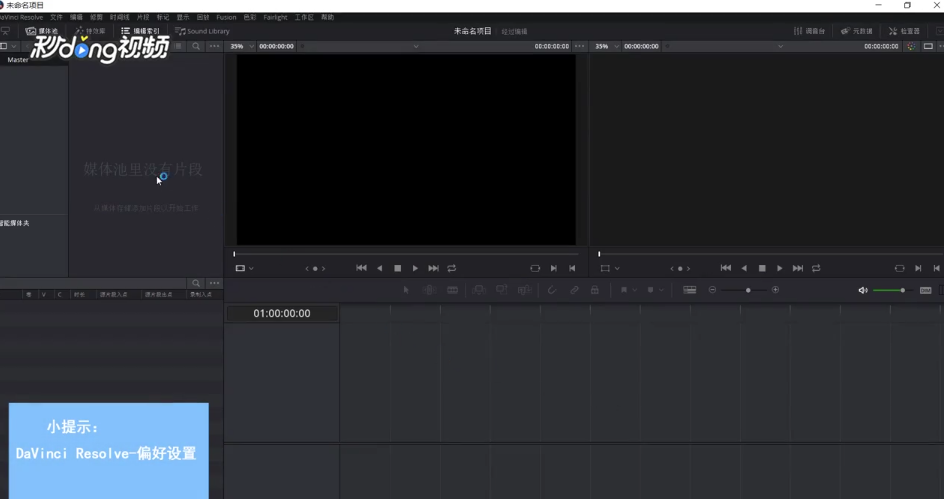Open the Fusion menu
Screen dimensions: 944x499
pos(226,17)
